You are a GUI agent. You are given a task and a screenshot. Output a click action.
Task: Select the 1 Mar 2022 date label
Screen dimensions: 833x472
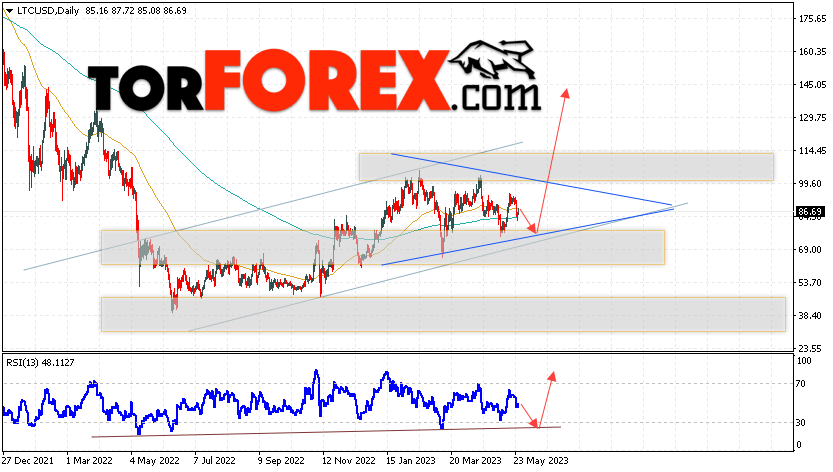[x=89, y=460]
